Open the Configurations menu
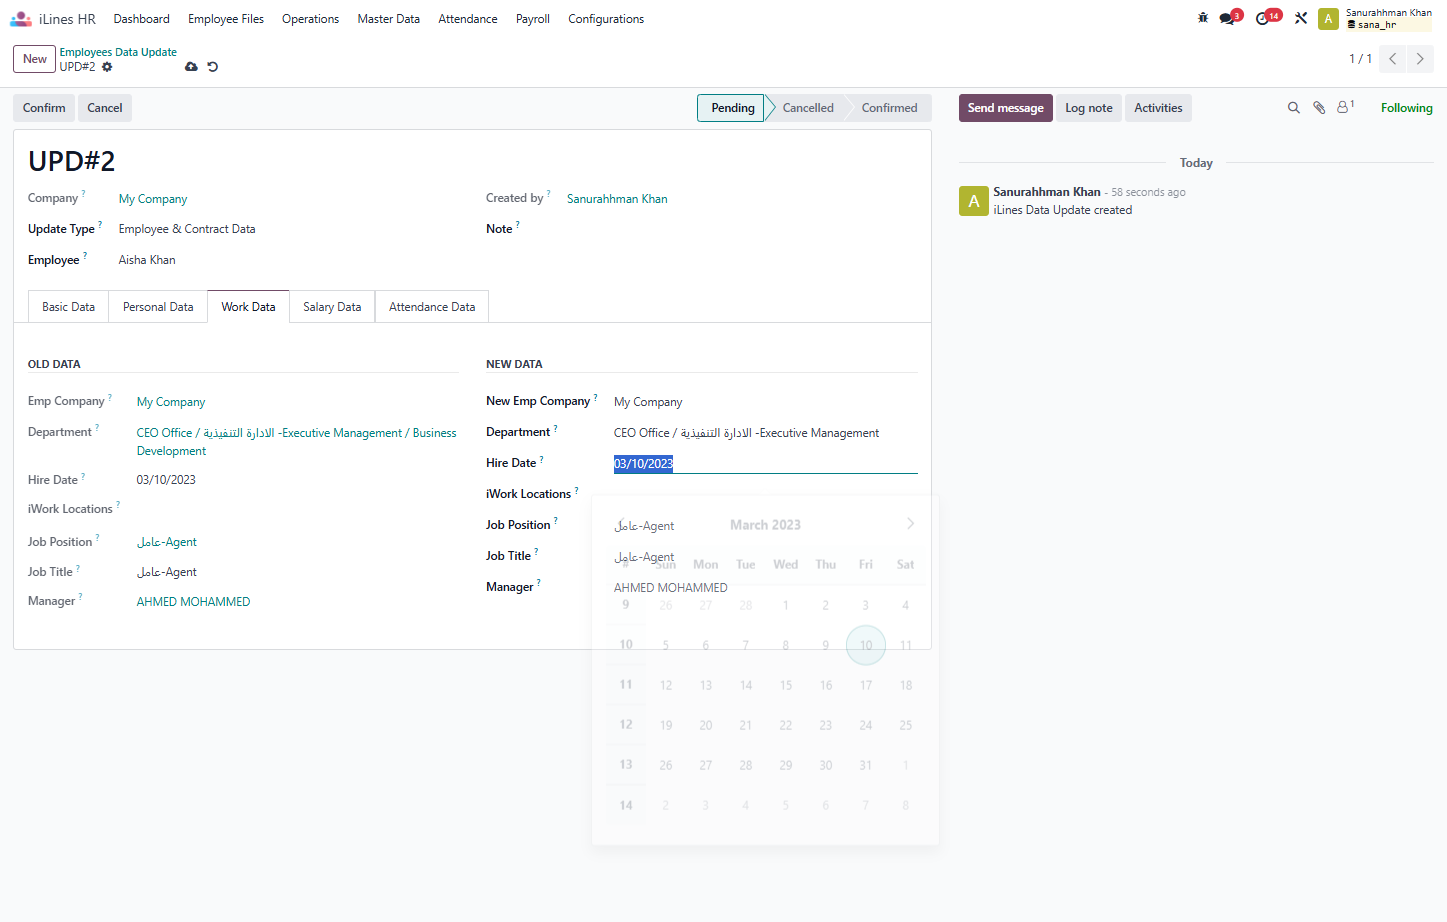This screenshot has height=922, width=1447. tap(606, 19)
